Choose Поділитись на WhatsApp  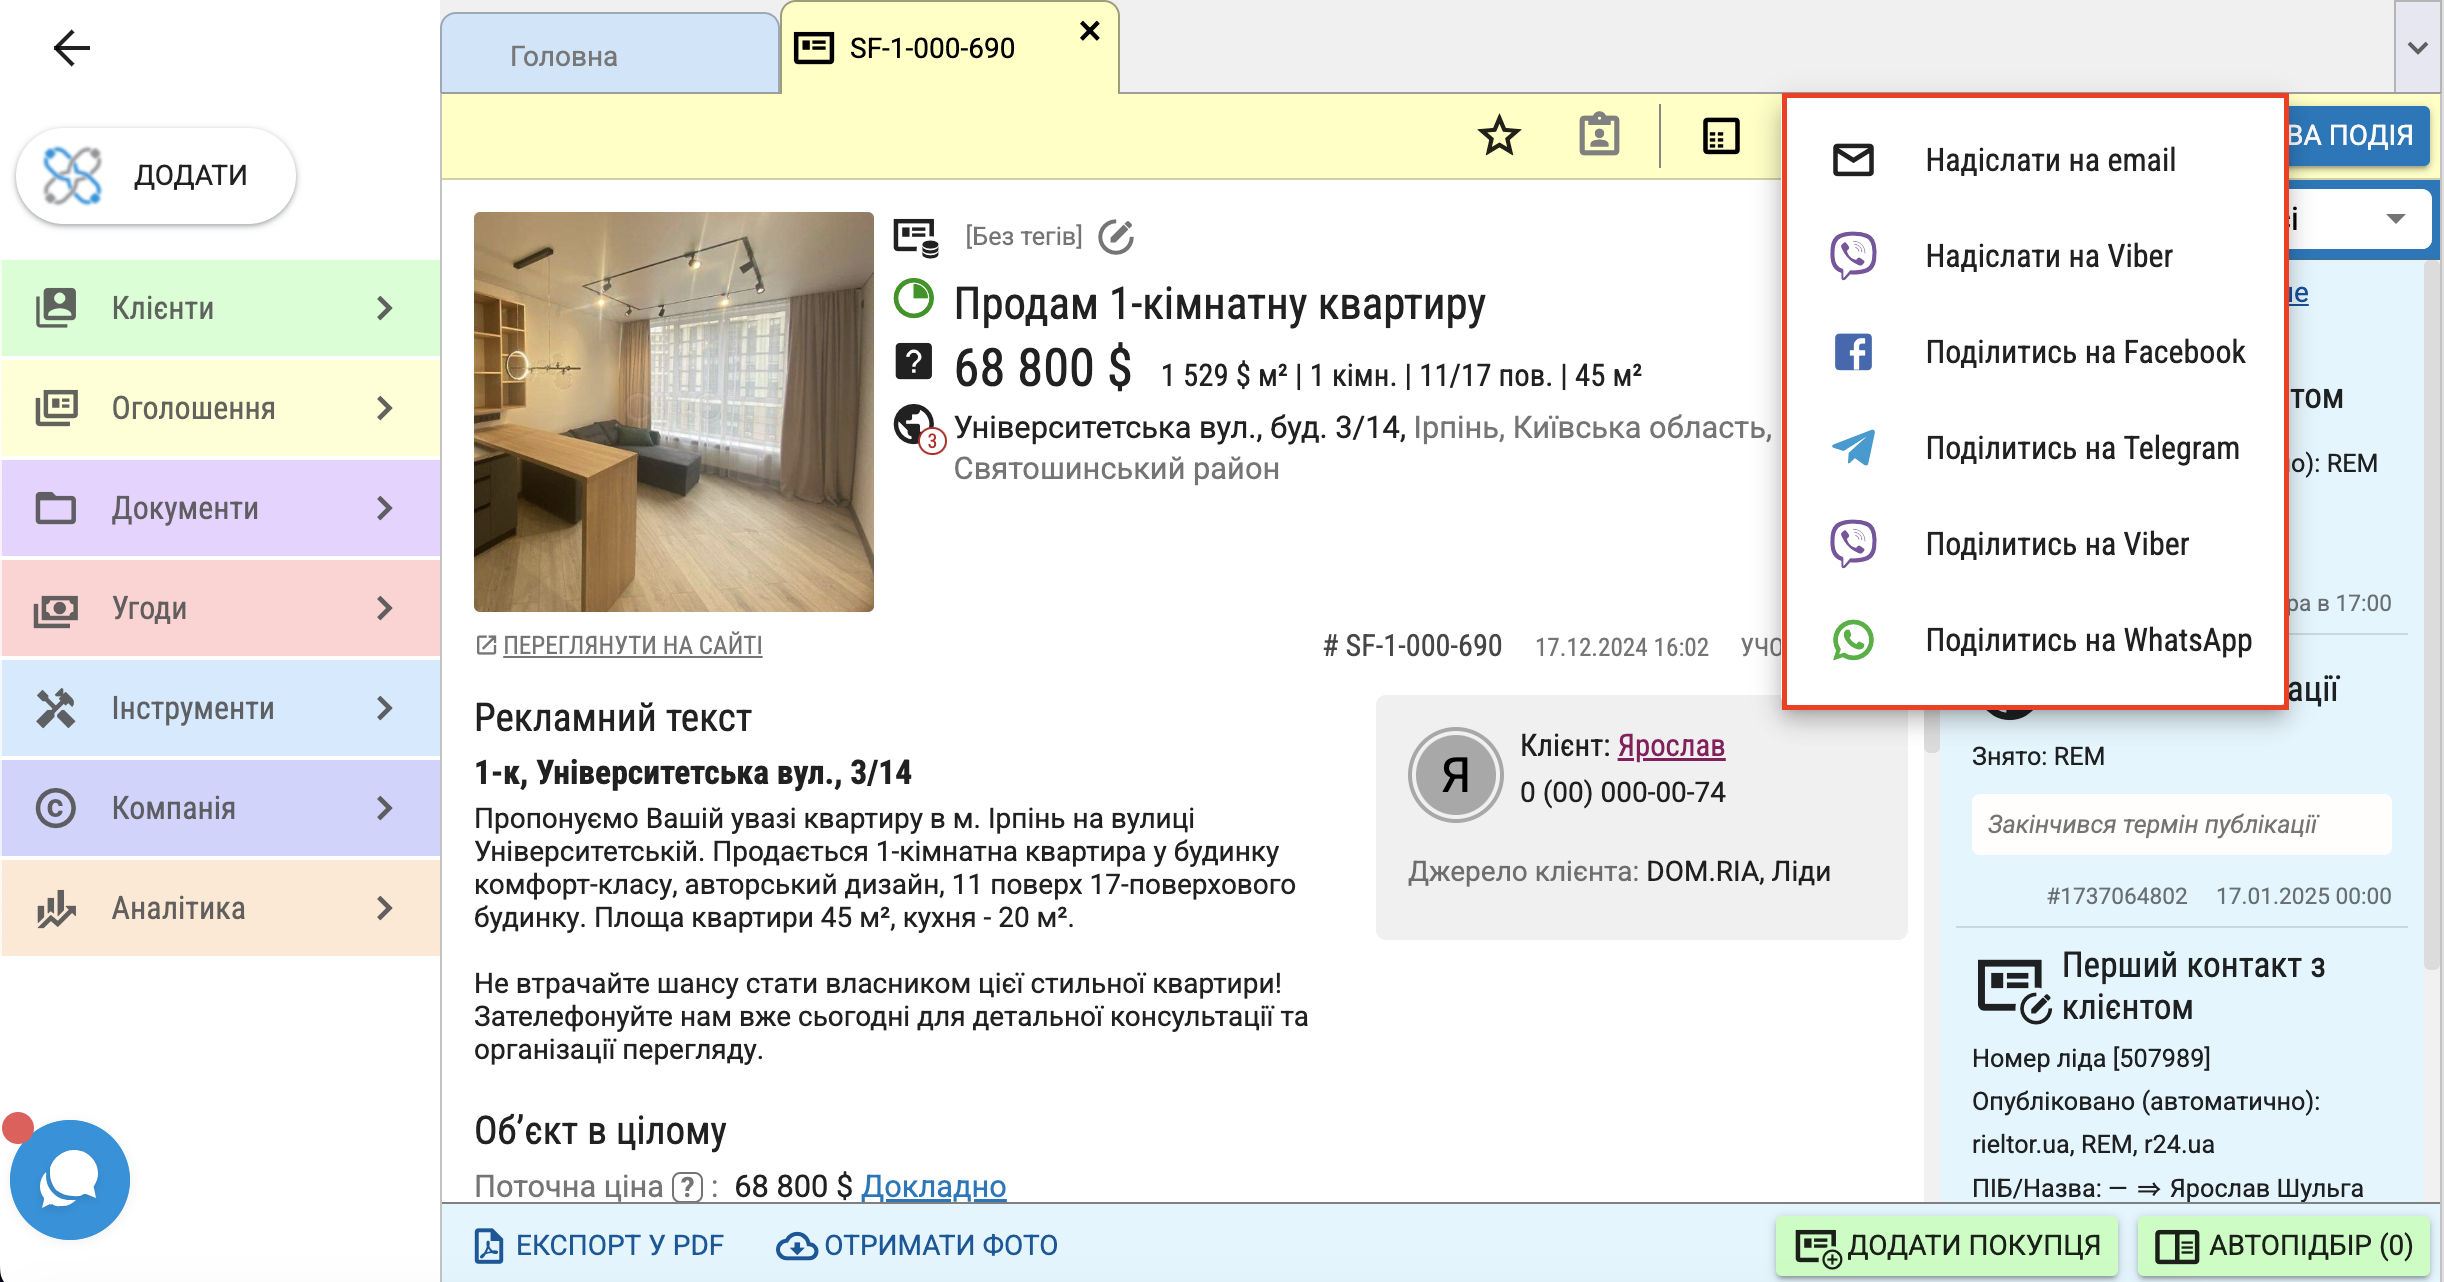[2036, 640]
